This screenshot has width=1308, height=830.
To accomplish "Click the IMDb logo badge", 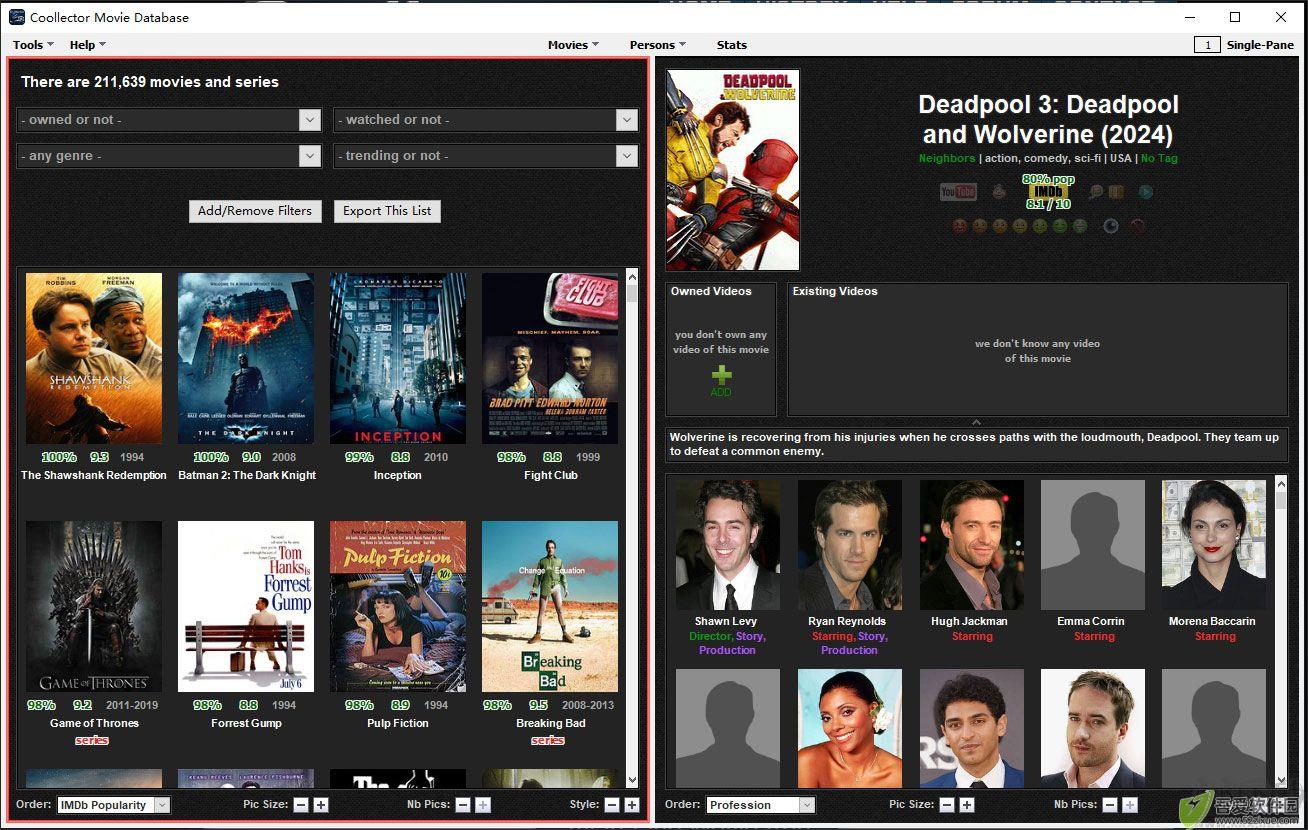I will [1049, 192].
